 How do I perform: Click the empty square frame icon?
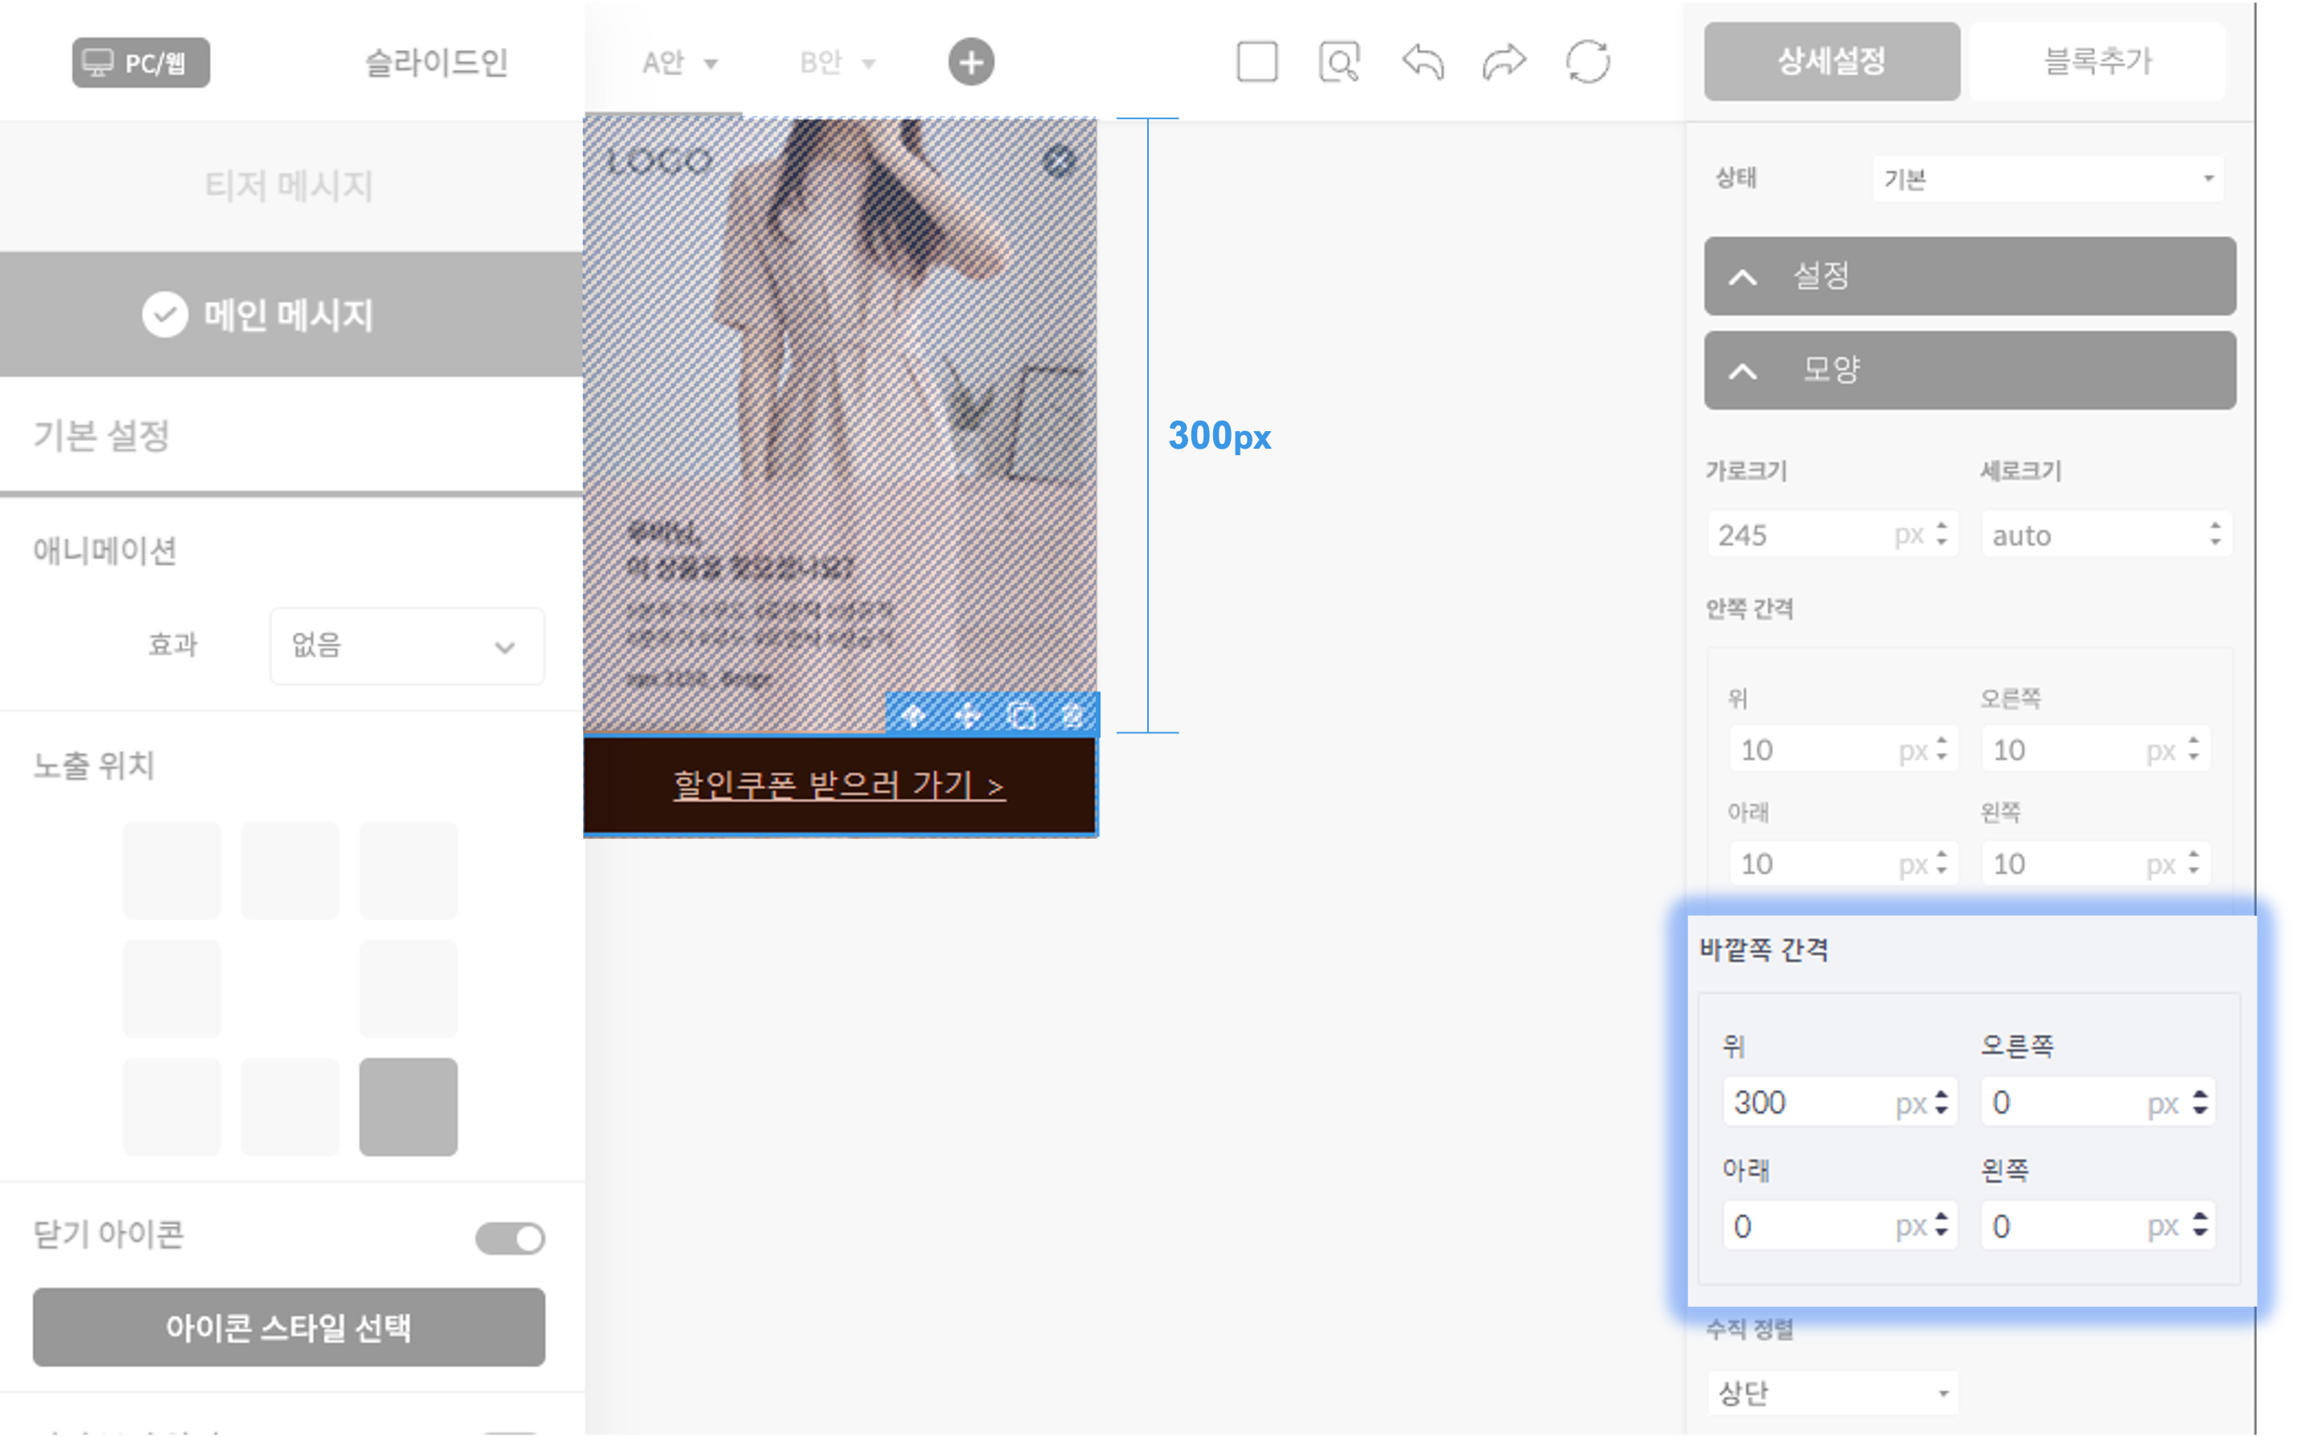click(x=1257, y=62)
